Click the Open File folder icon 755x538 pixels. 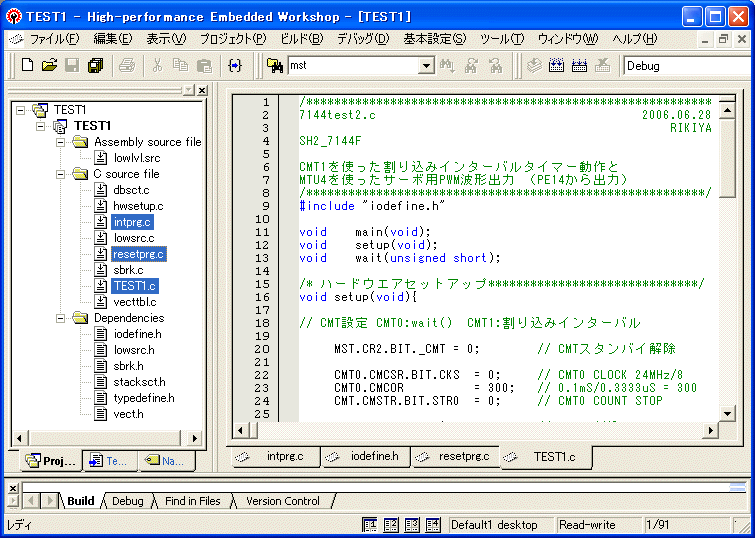[x=49, y=66]
